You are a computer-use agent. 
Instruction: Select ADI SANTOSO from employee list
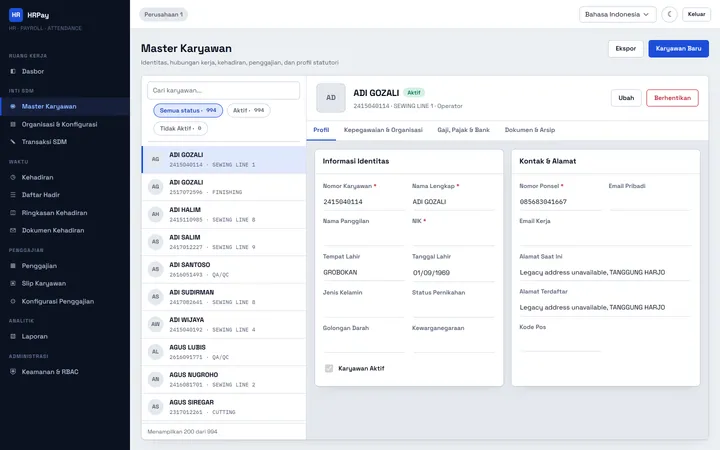point(224,270)
